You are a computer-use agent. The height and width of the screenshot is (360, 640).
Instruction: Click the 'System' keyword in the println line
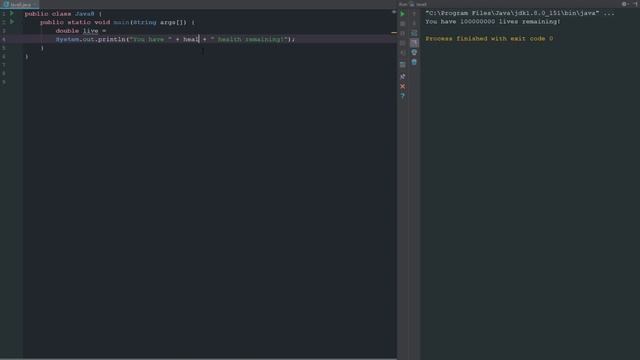tap(67, 39)
